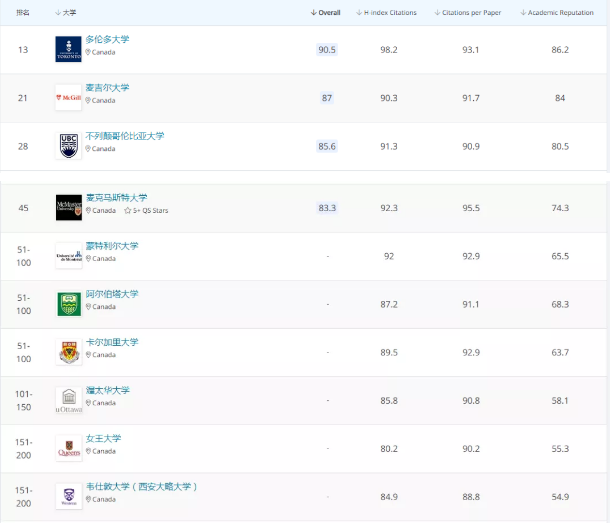The width and height of the screenshot is (611, 523).
Task: Click the McMaster University logo
Action: click(x=69, y=207)
